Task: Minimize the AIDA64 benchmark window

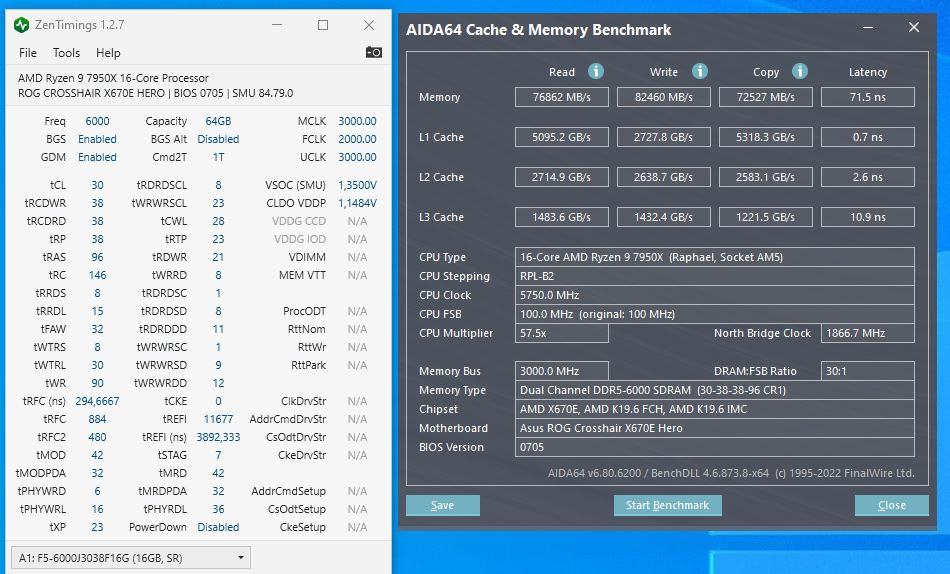Action: click(x=868, y=28)
